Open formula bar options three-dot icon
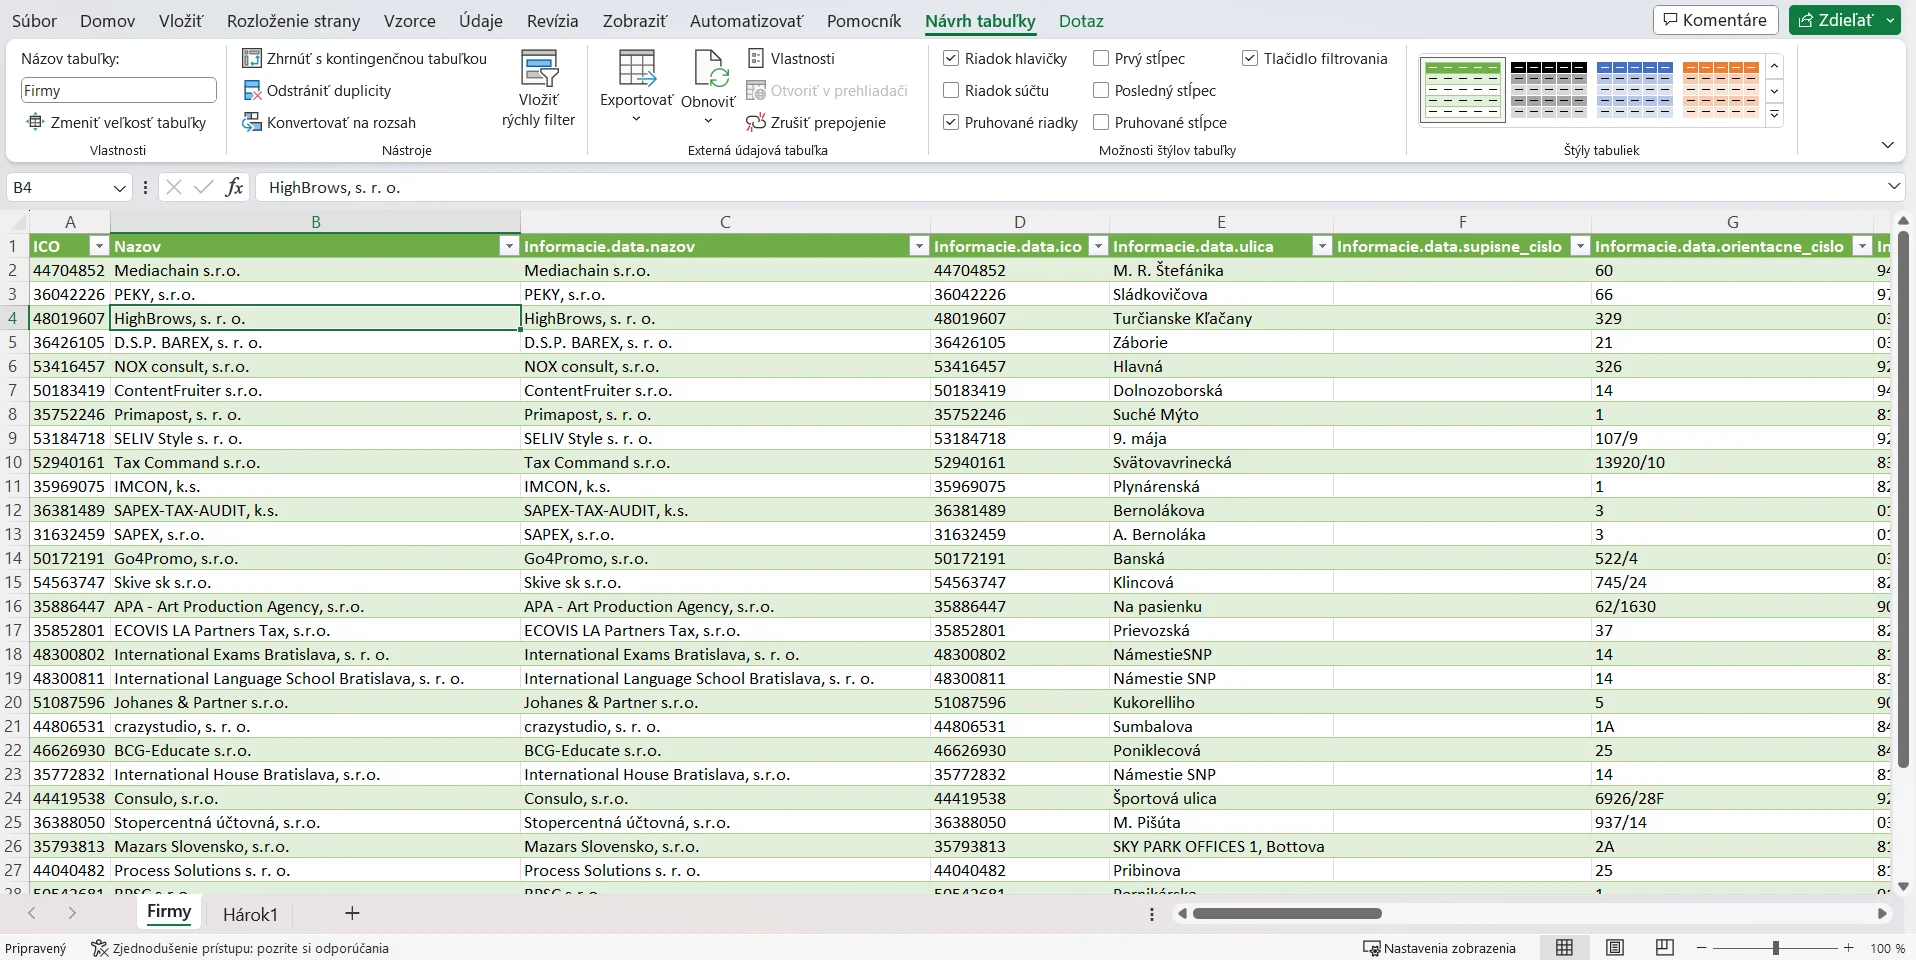The image size is (1916, 960). 145,187
